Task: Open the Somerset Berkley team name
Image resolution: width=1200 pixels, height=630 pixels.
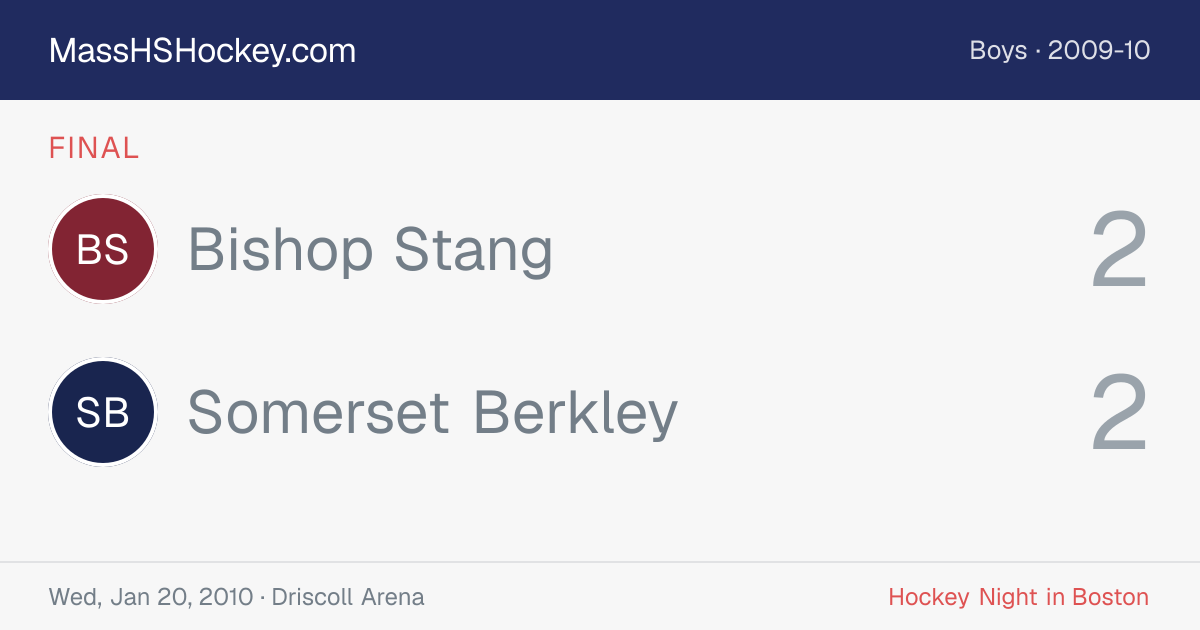Action: pos(433,412)
